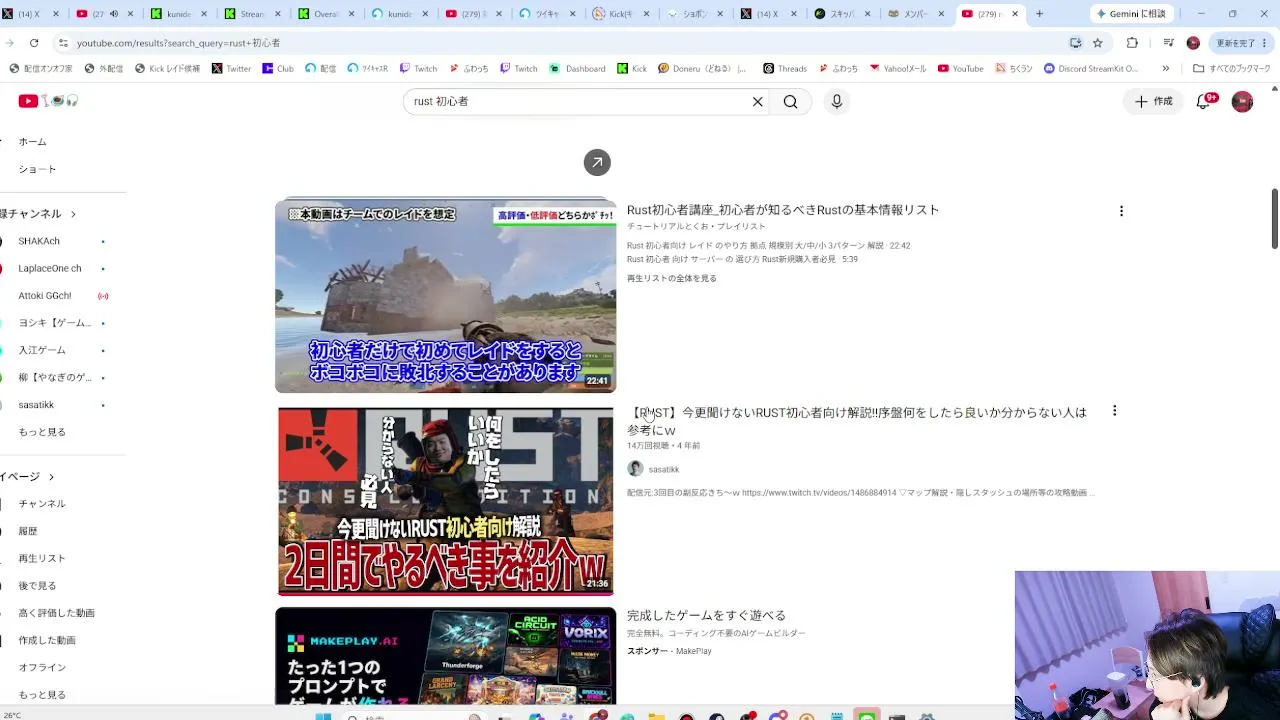Viewport: 1280px width, 720px height.
Task: Play the 2日間でやるべき事 video thumbnail
Action: [x=445, y=501]
